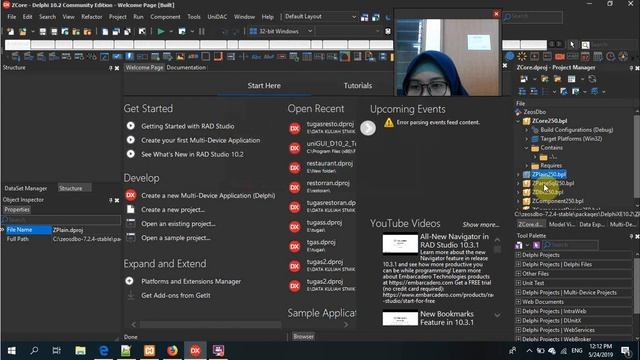The image size is (640, 360).
Task: Click the Save toolbar icon
Action: tap(42, 31)
